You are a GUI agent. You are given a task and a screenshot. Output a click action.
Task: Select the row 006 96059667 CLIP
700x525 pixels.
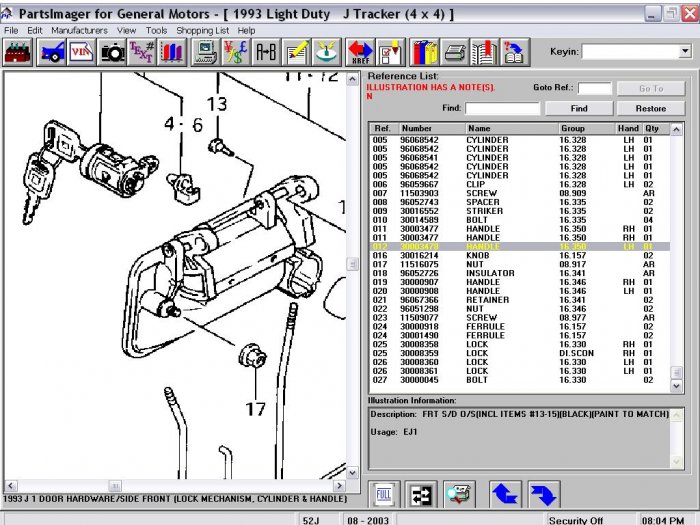tap(520, 184)
